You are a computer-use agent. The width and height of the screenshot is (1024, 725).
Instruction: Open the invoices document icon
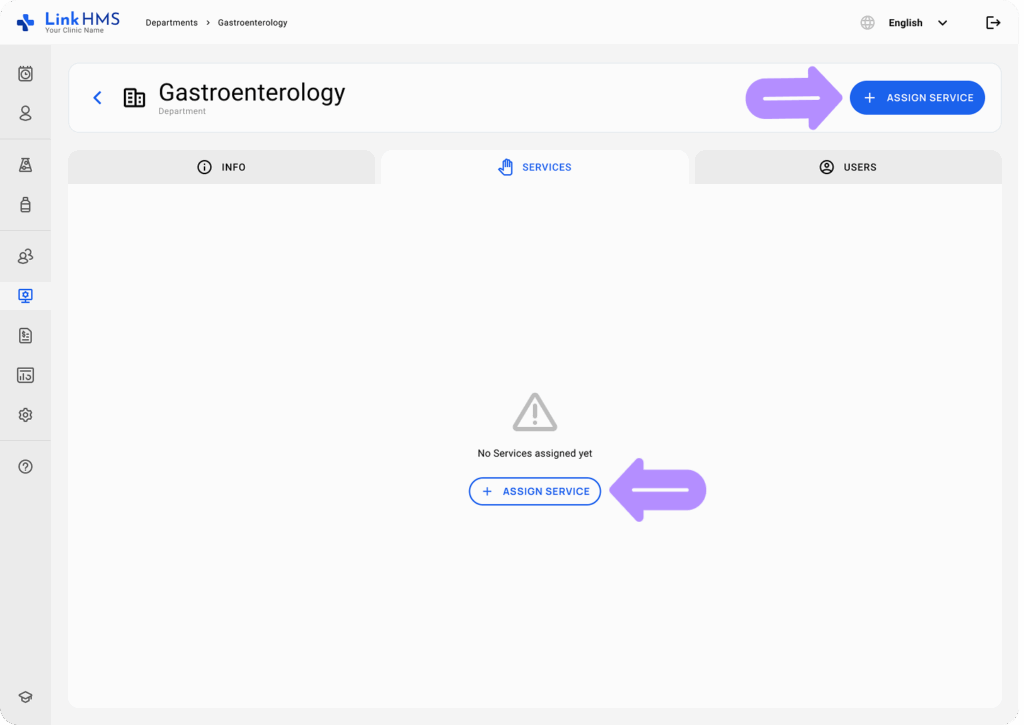(x=25, y=335)
